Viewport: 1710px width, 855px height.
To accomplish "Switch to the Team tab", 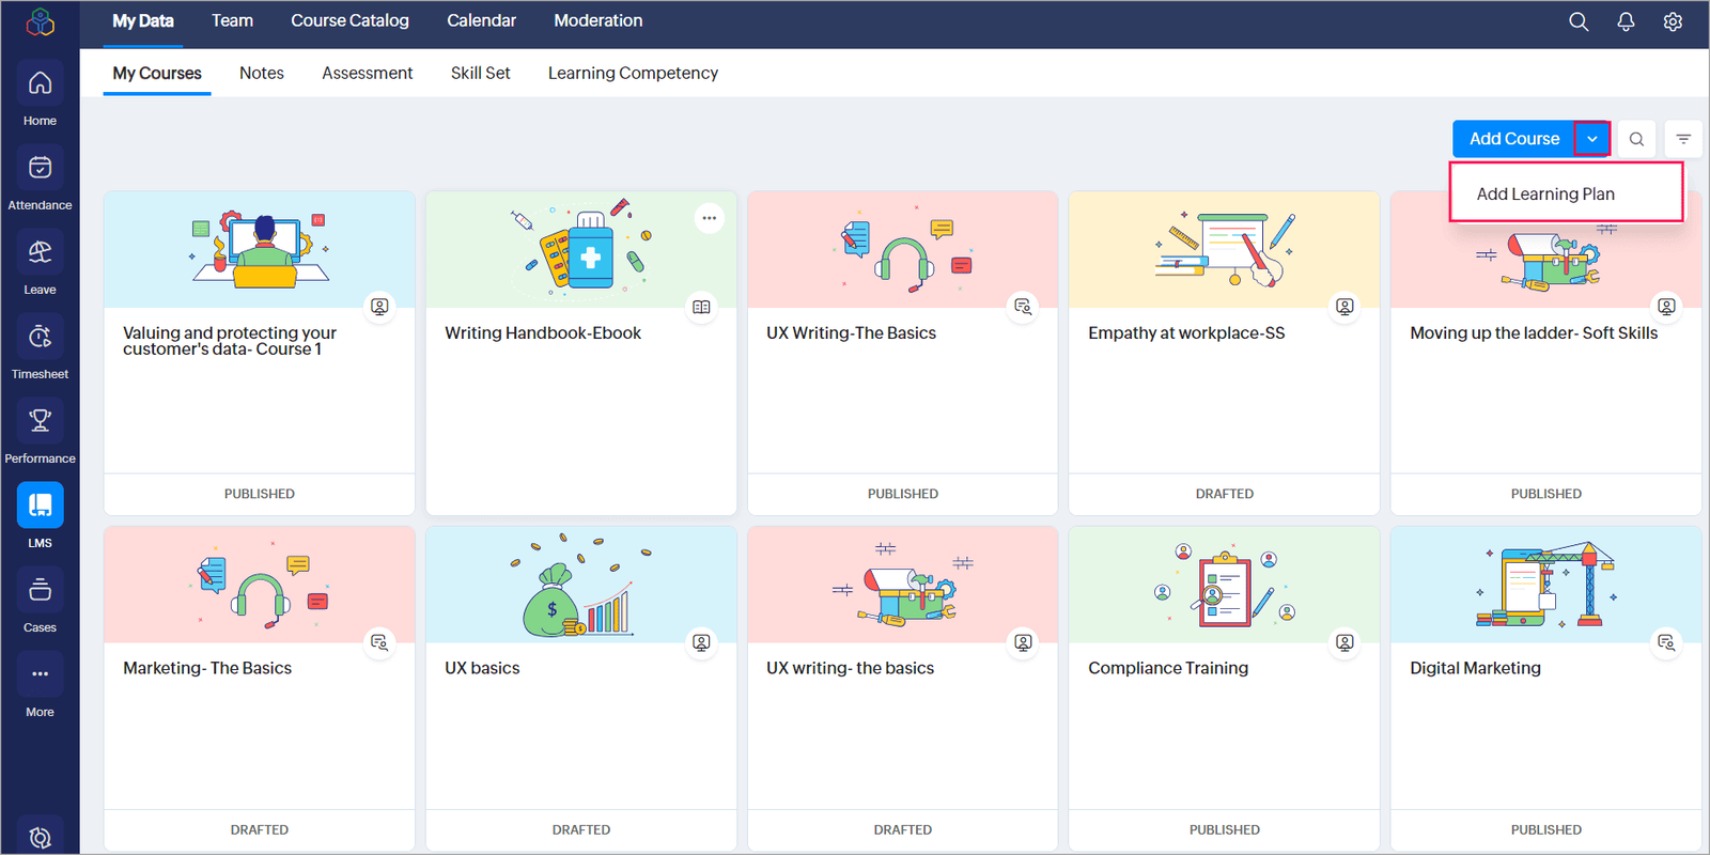I will [232, 21].
